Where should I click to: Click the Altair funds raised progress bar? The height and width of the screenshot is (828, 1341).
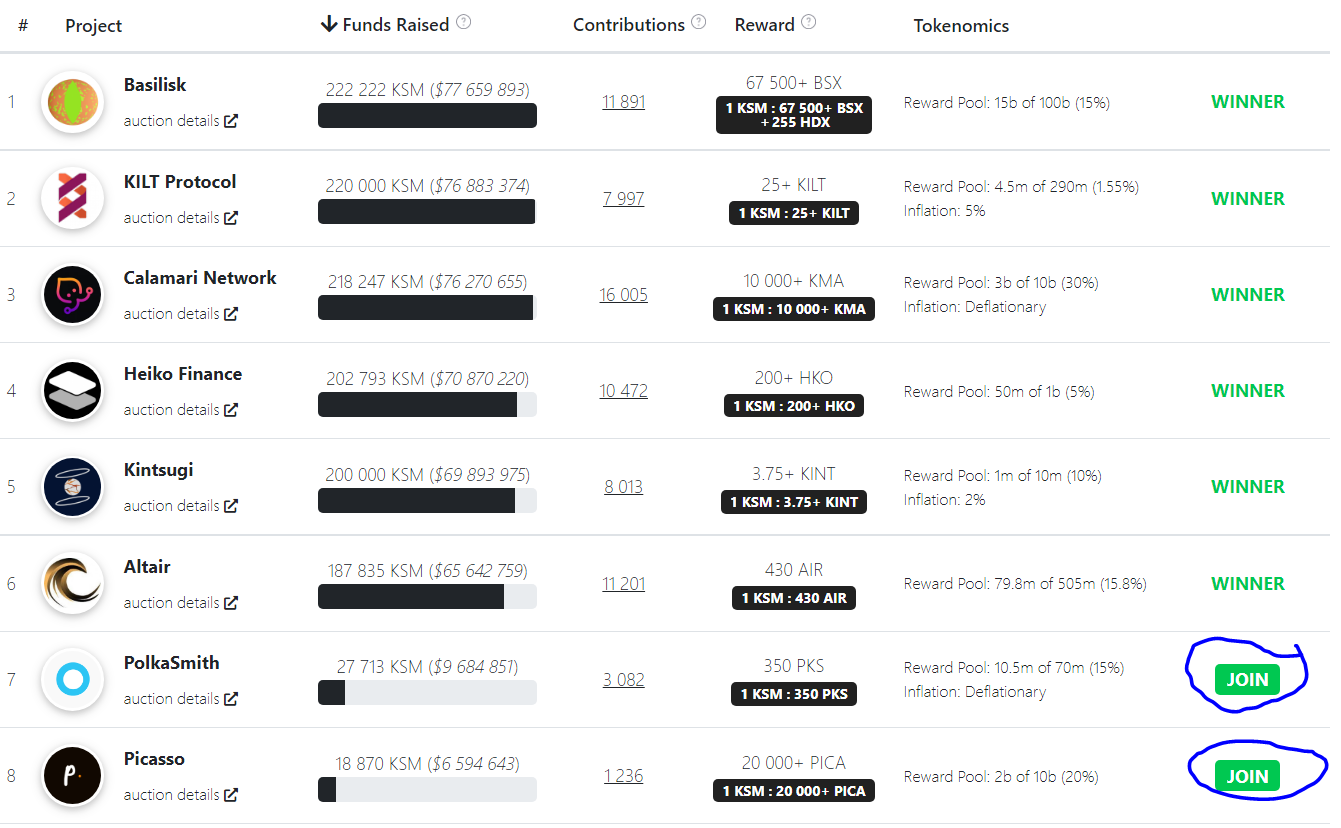coord(427,597)
